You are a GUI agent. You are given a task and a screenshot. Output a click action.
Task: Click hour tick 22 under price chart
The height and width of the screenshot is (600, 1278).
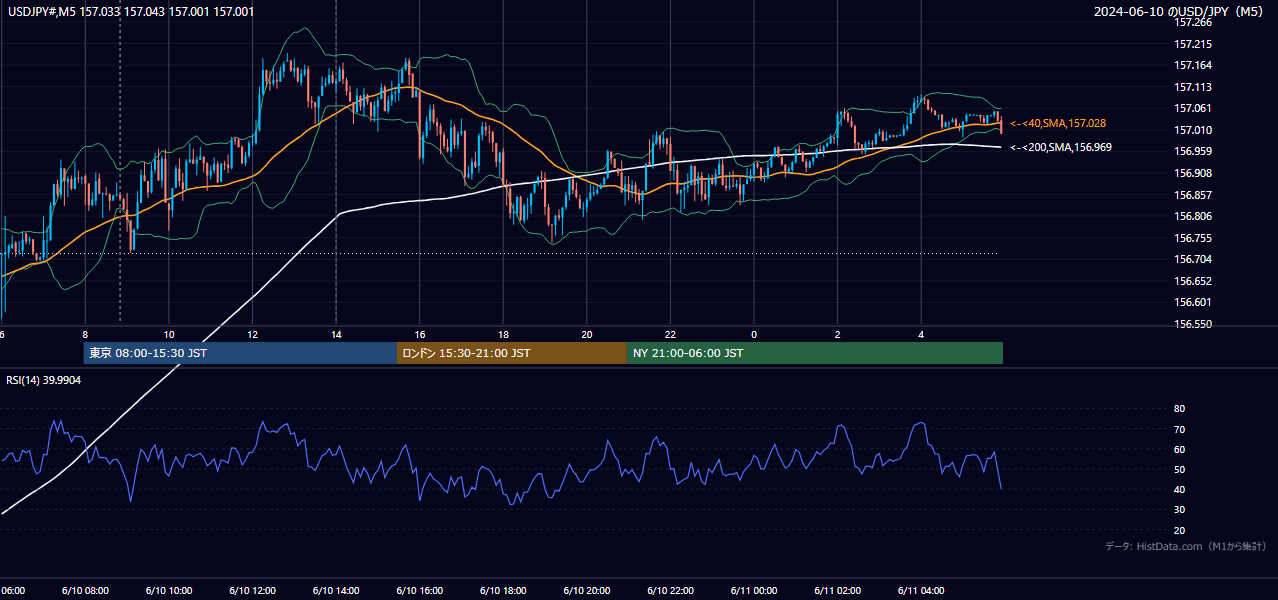click(x=670, y=334)
